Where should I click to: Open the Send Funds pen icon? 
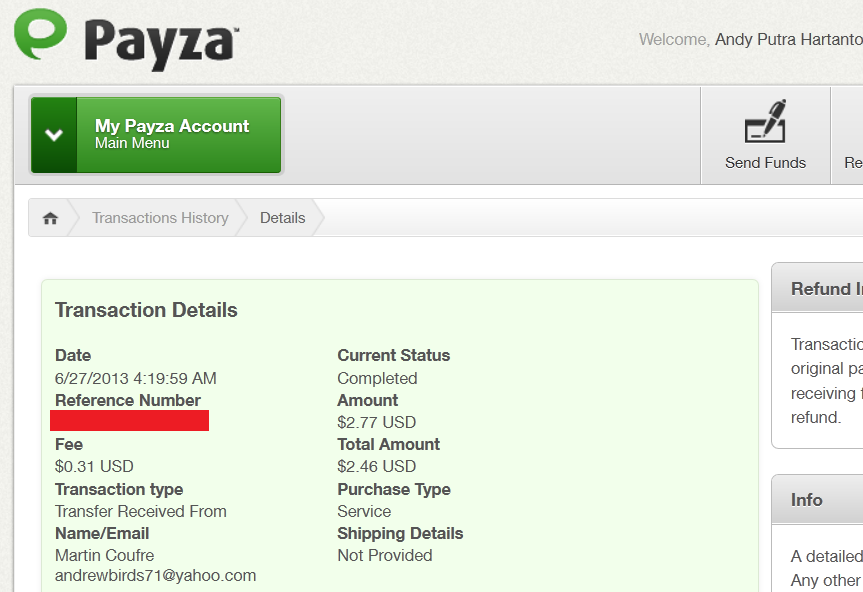coord(765,121)
